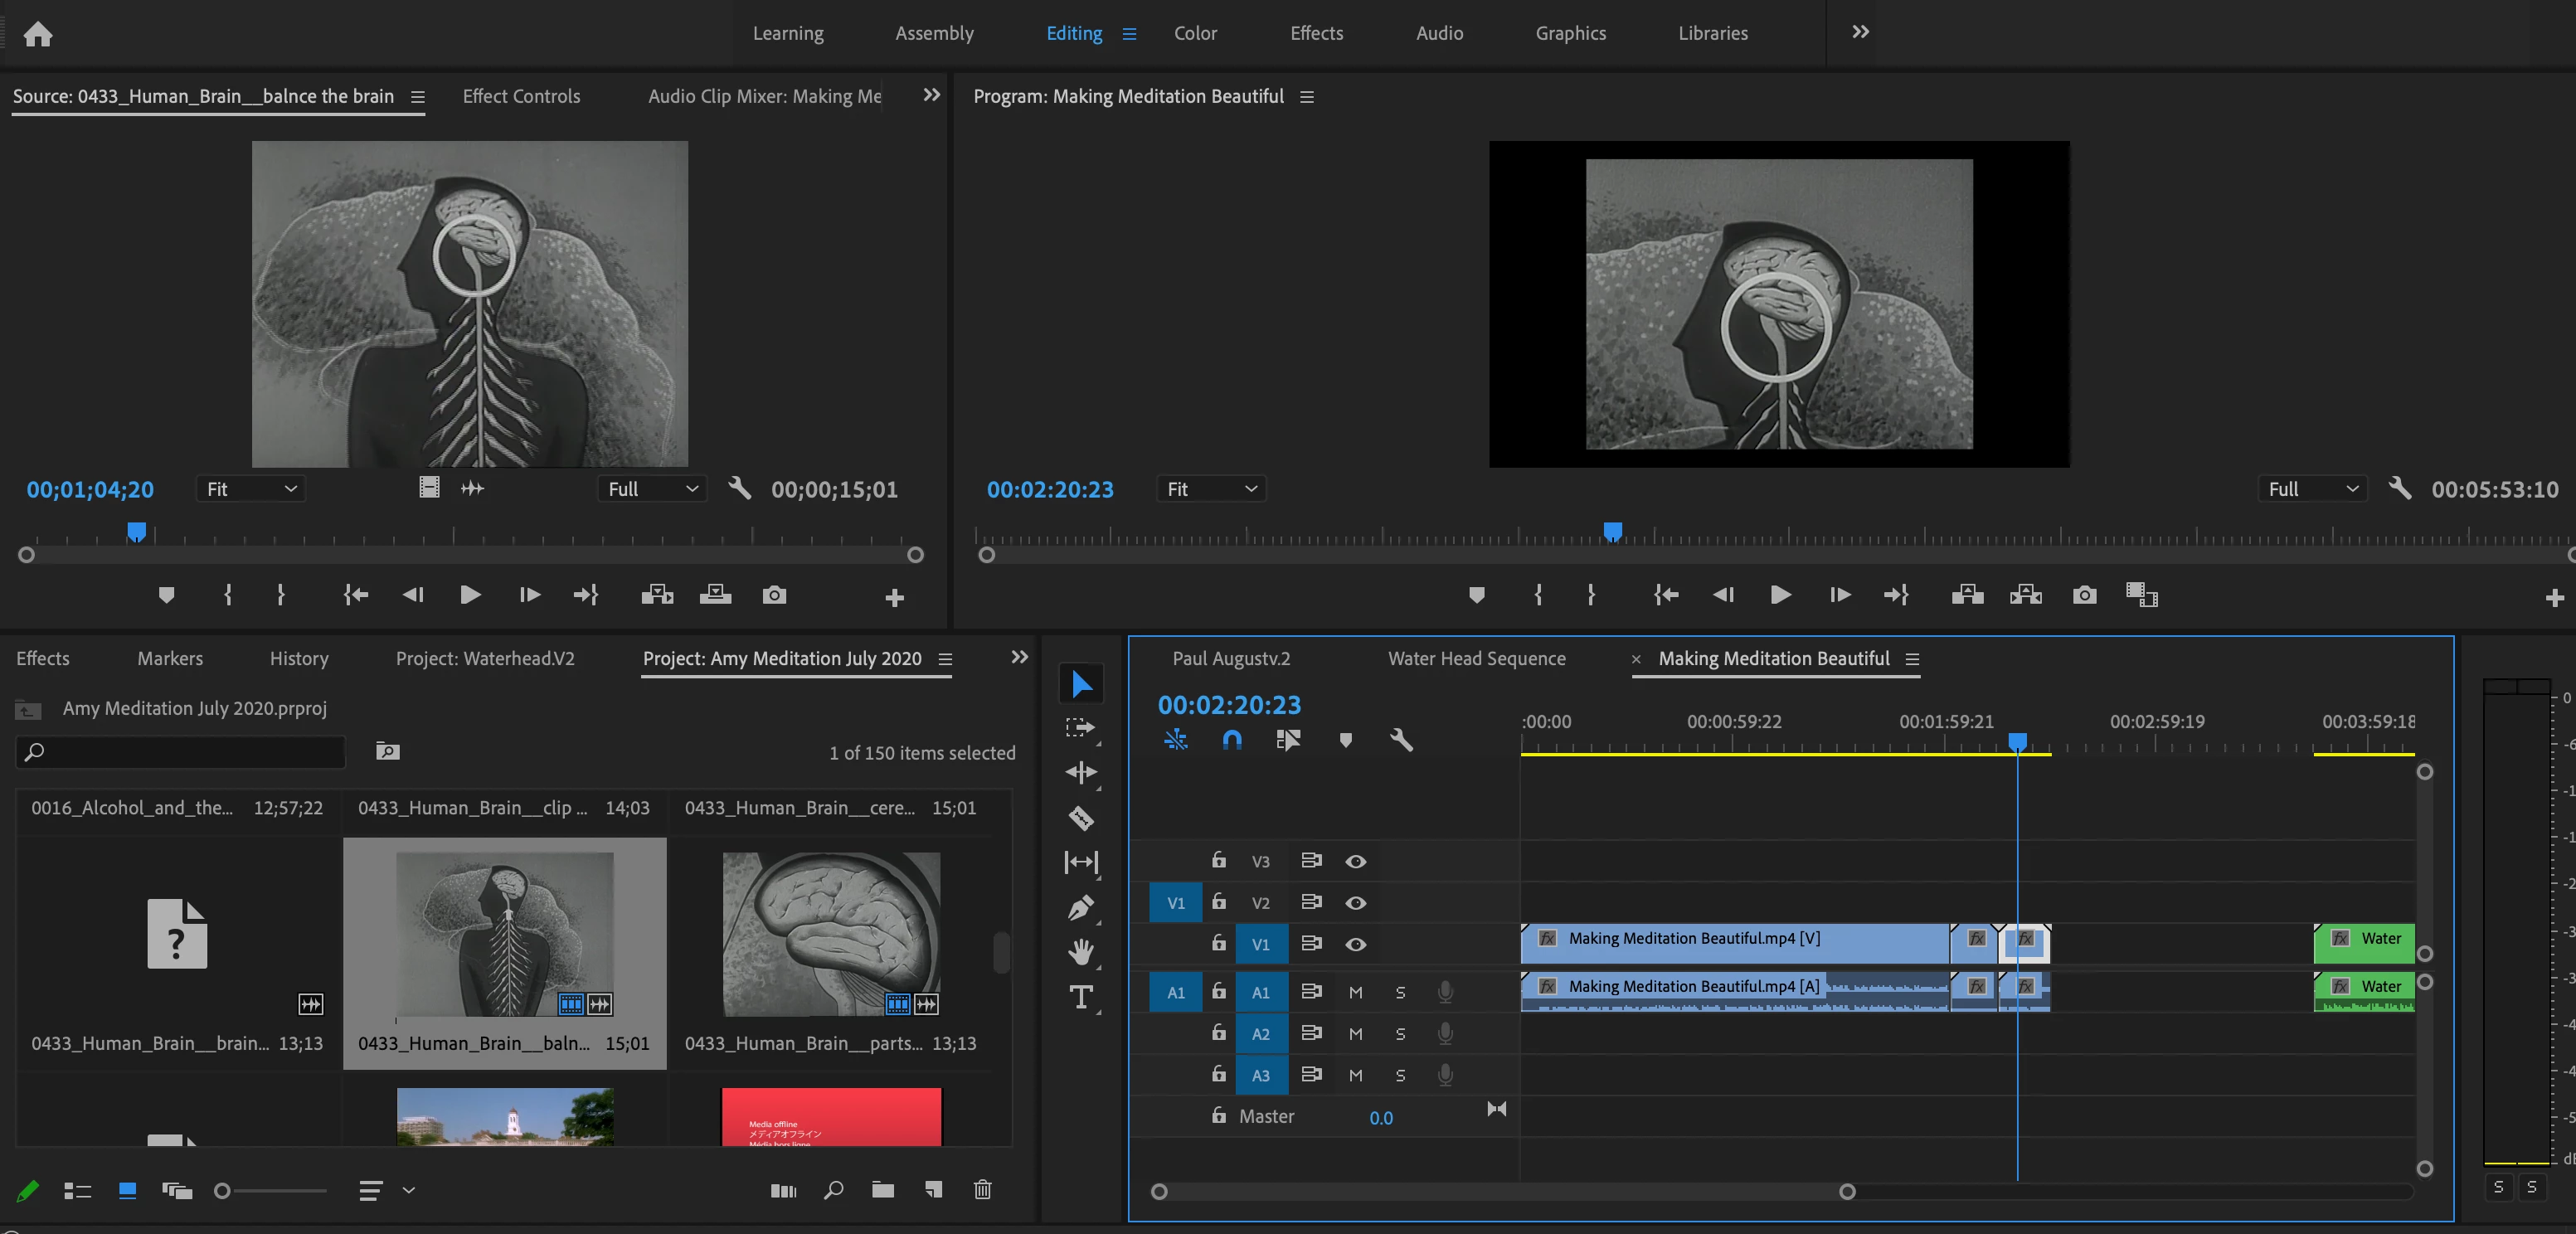Click Export Frame camera in Program monitor
The image size is (2576, 1234).
point(2084,596)
